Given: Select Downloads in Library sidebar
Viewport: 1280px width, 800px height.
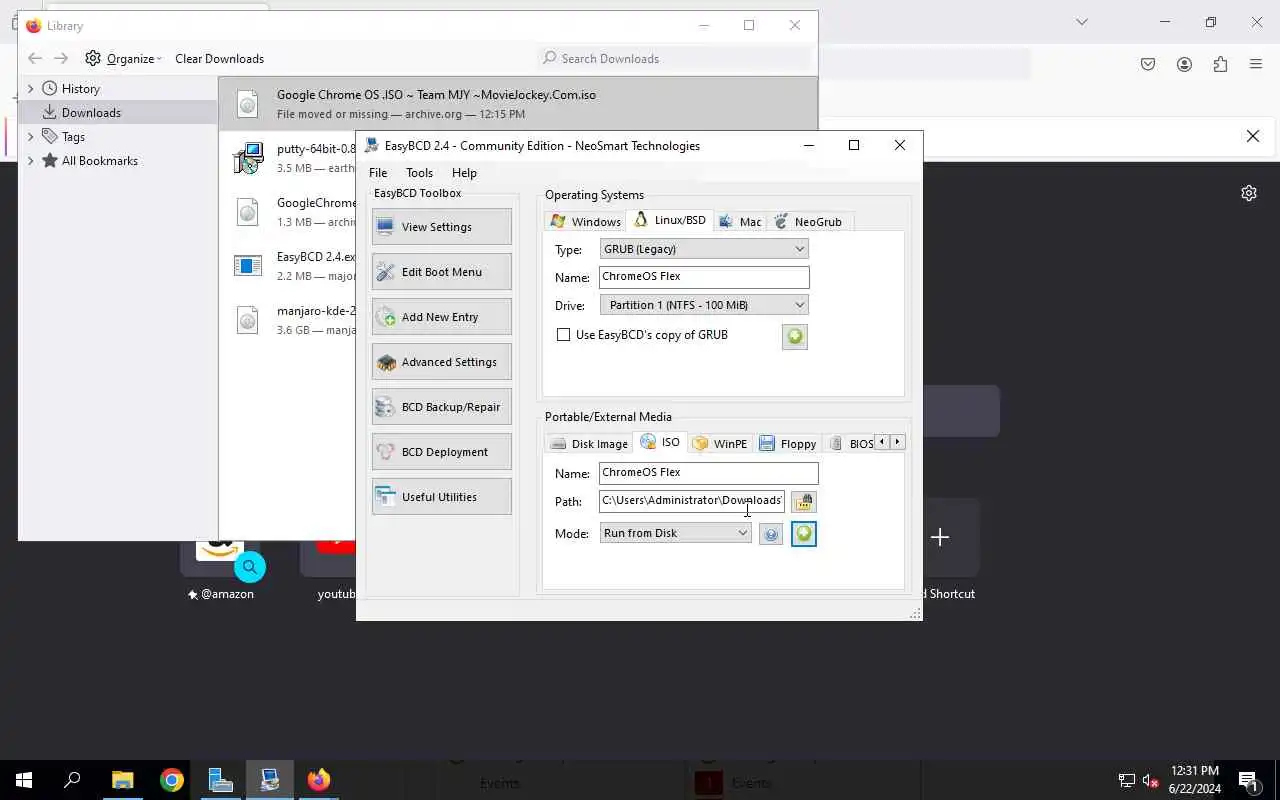Looking at the screenshot, I should [x=118, y=113].
